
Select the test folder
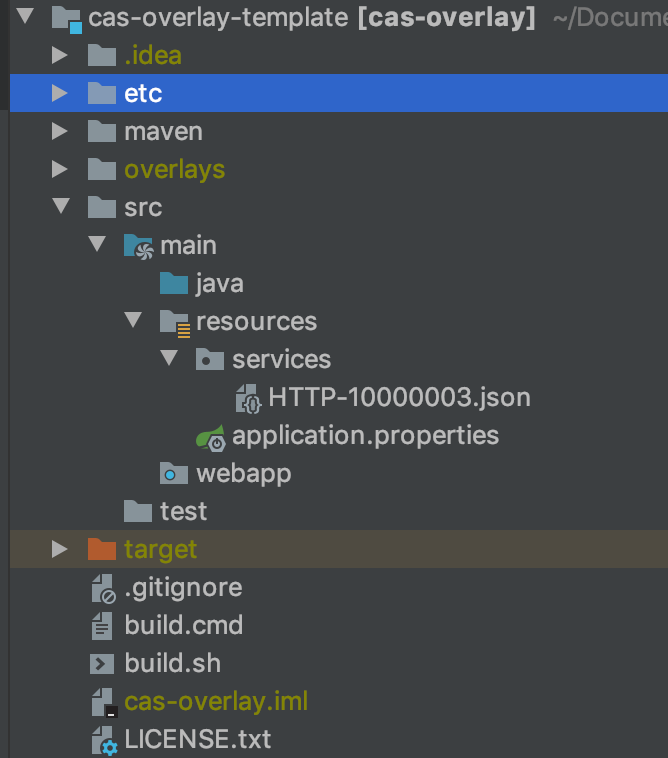tap(183, 511)
